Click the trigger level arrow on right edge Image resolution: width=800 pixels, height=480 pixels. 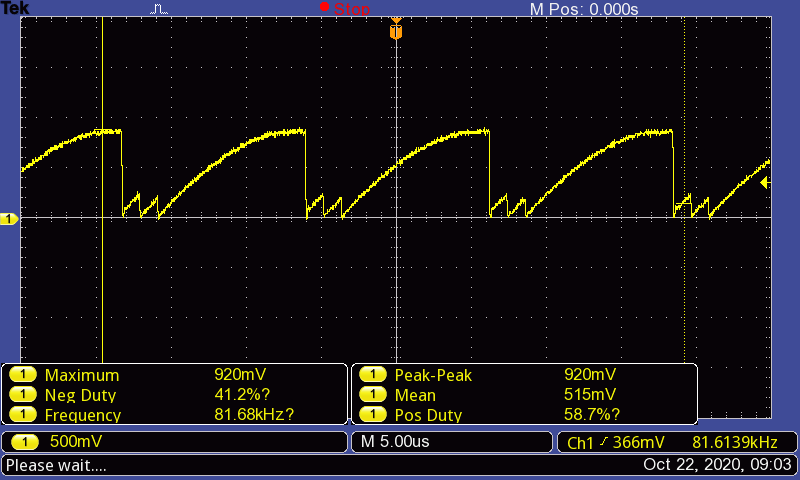point(765,183)
